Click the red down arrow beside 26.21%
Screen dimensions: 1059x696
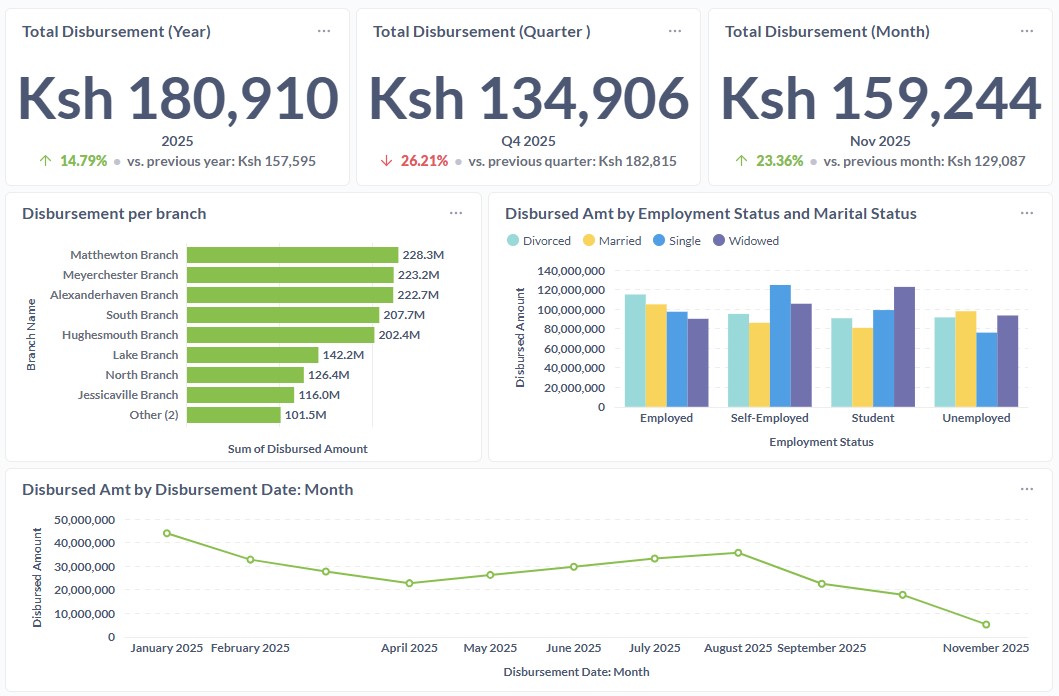click(x=387, y=160)
